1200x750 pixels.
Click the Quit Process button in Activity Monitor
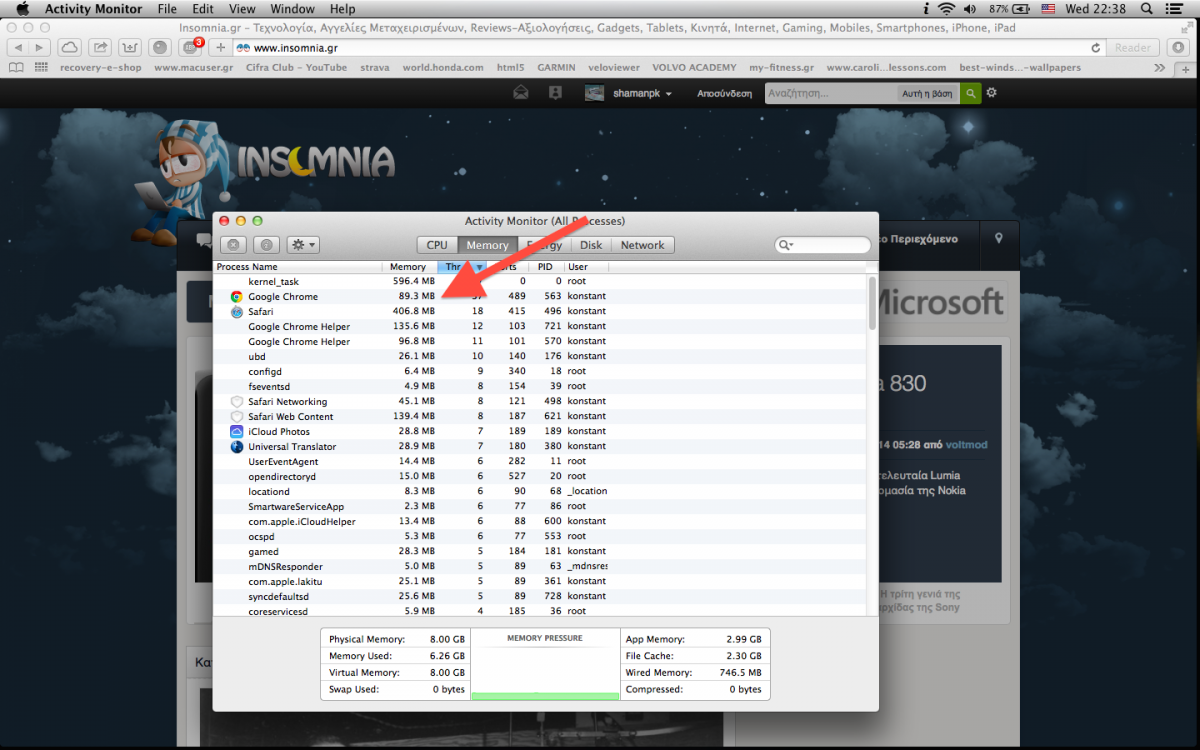pos(233,244)
